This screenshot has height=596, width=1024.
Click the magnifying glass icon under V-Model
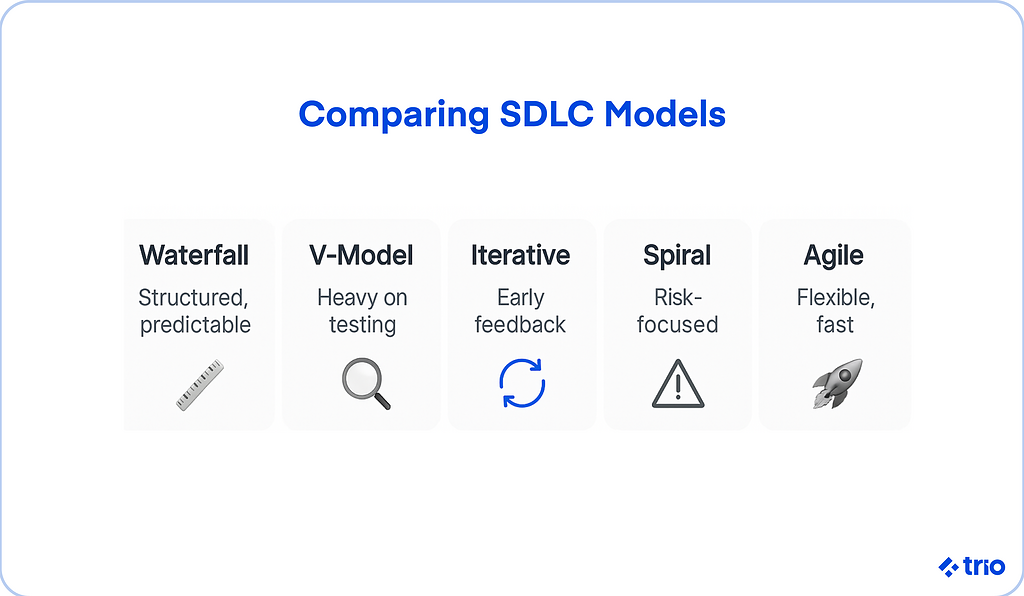click(x=365, y=384)
